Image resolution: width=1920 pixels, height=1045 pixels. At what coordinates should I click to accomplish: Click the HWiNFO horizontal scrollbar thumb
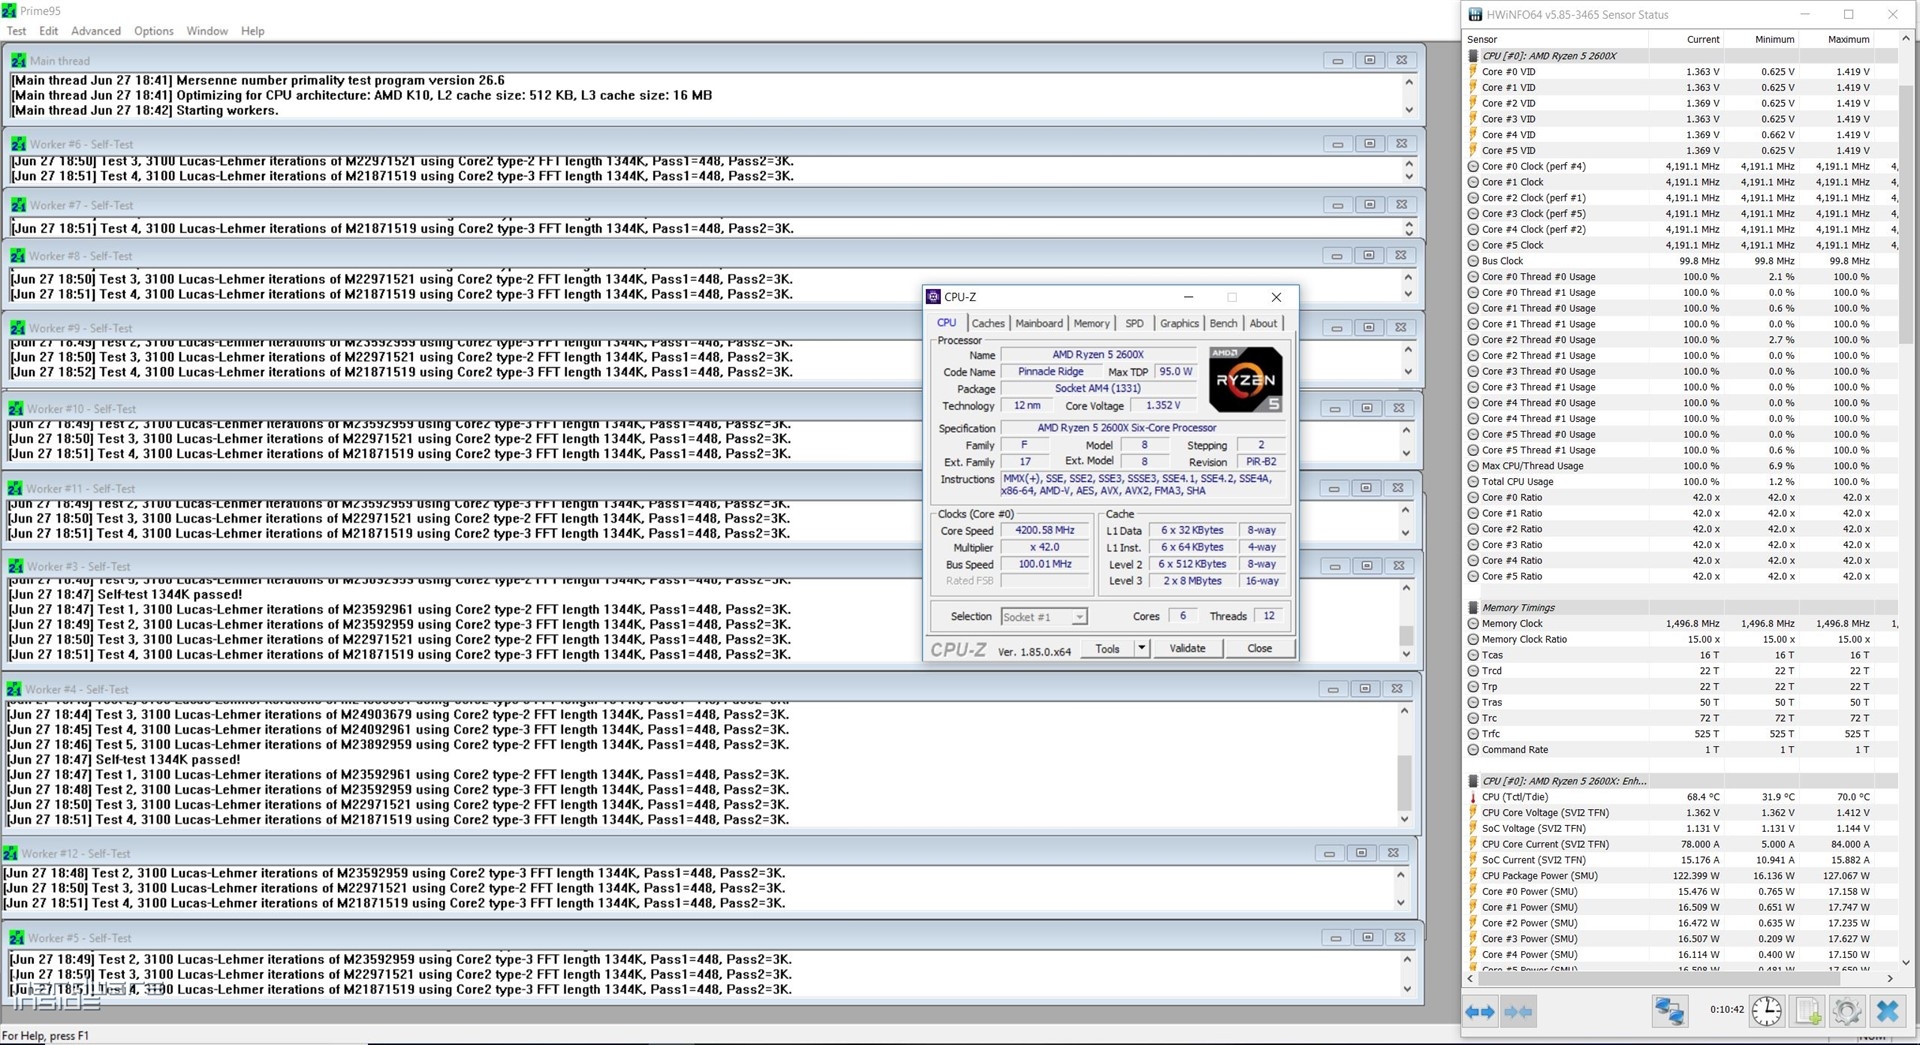click(1658, 978)
